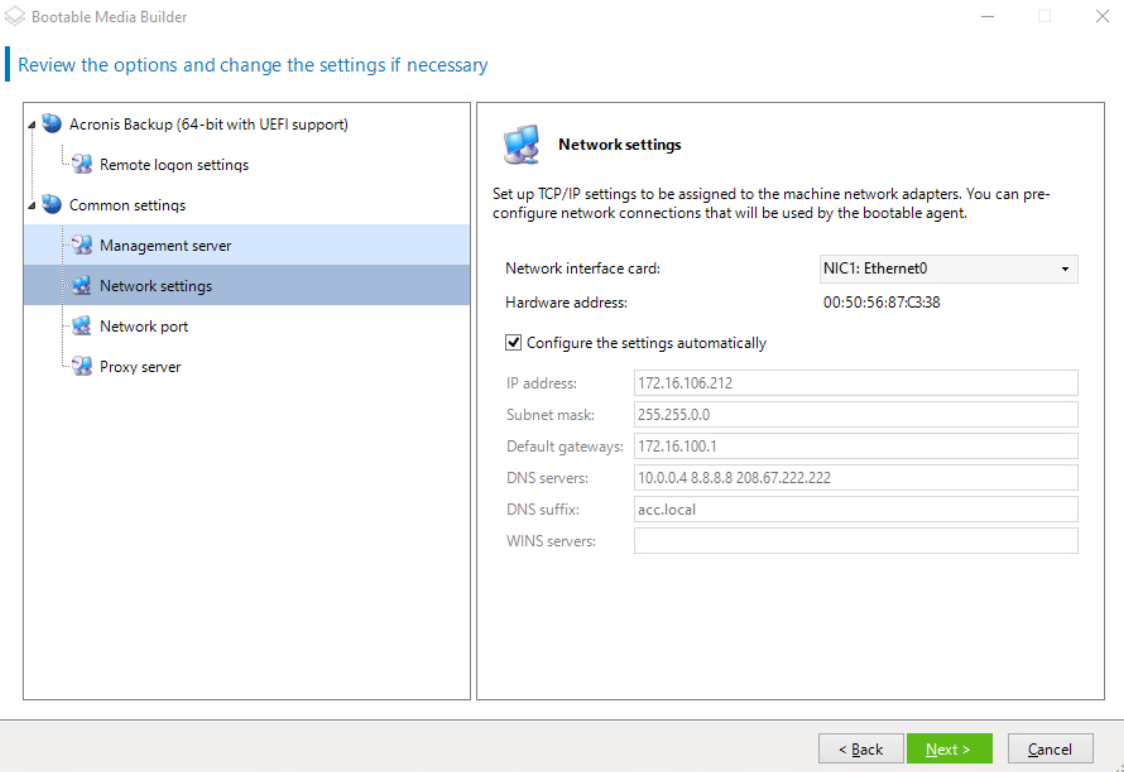Click the hardware address 00:50:56:87:C3:38
Viewport: 1124px width, 772px height.
point(882,302)
